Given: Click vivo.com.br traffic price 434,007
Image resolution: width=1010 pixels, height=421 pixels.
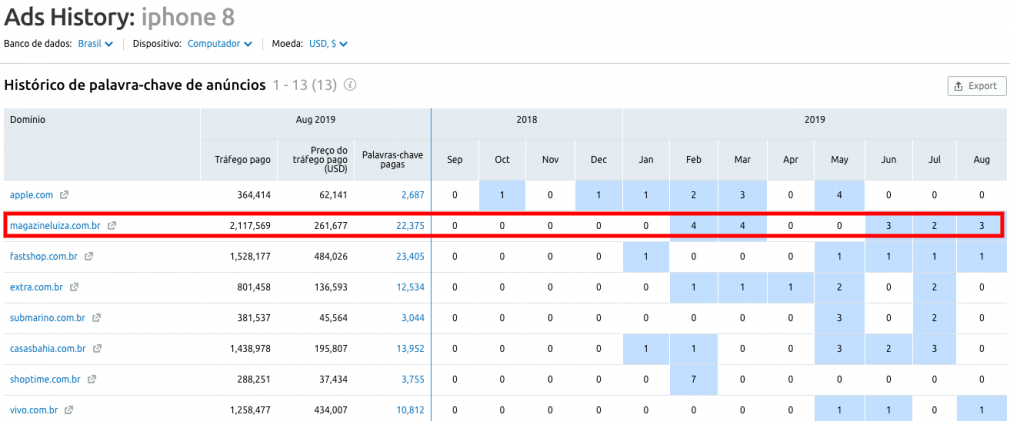Looking at the screenshot, I should click(x=330, y=409).
